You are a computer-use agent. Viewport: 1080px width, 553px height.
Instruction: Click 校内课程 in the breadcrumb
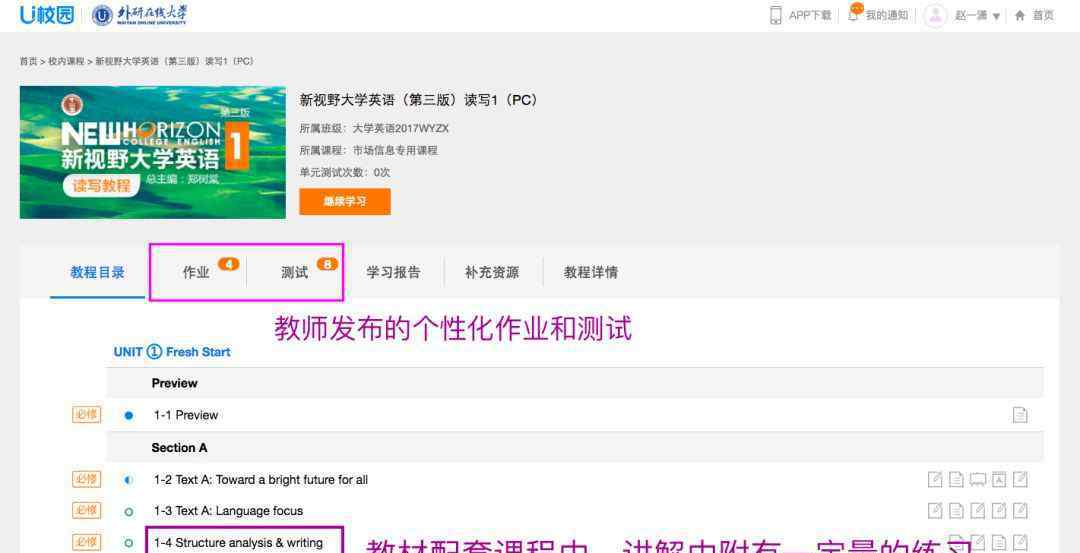click(66, 61)
